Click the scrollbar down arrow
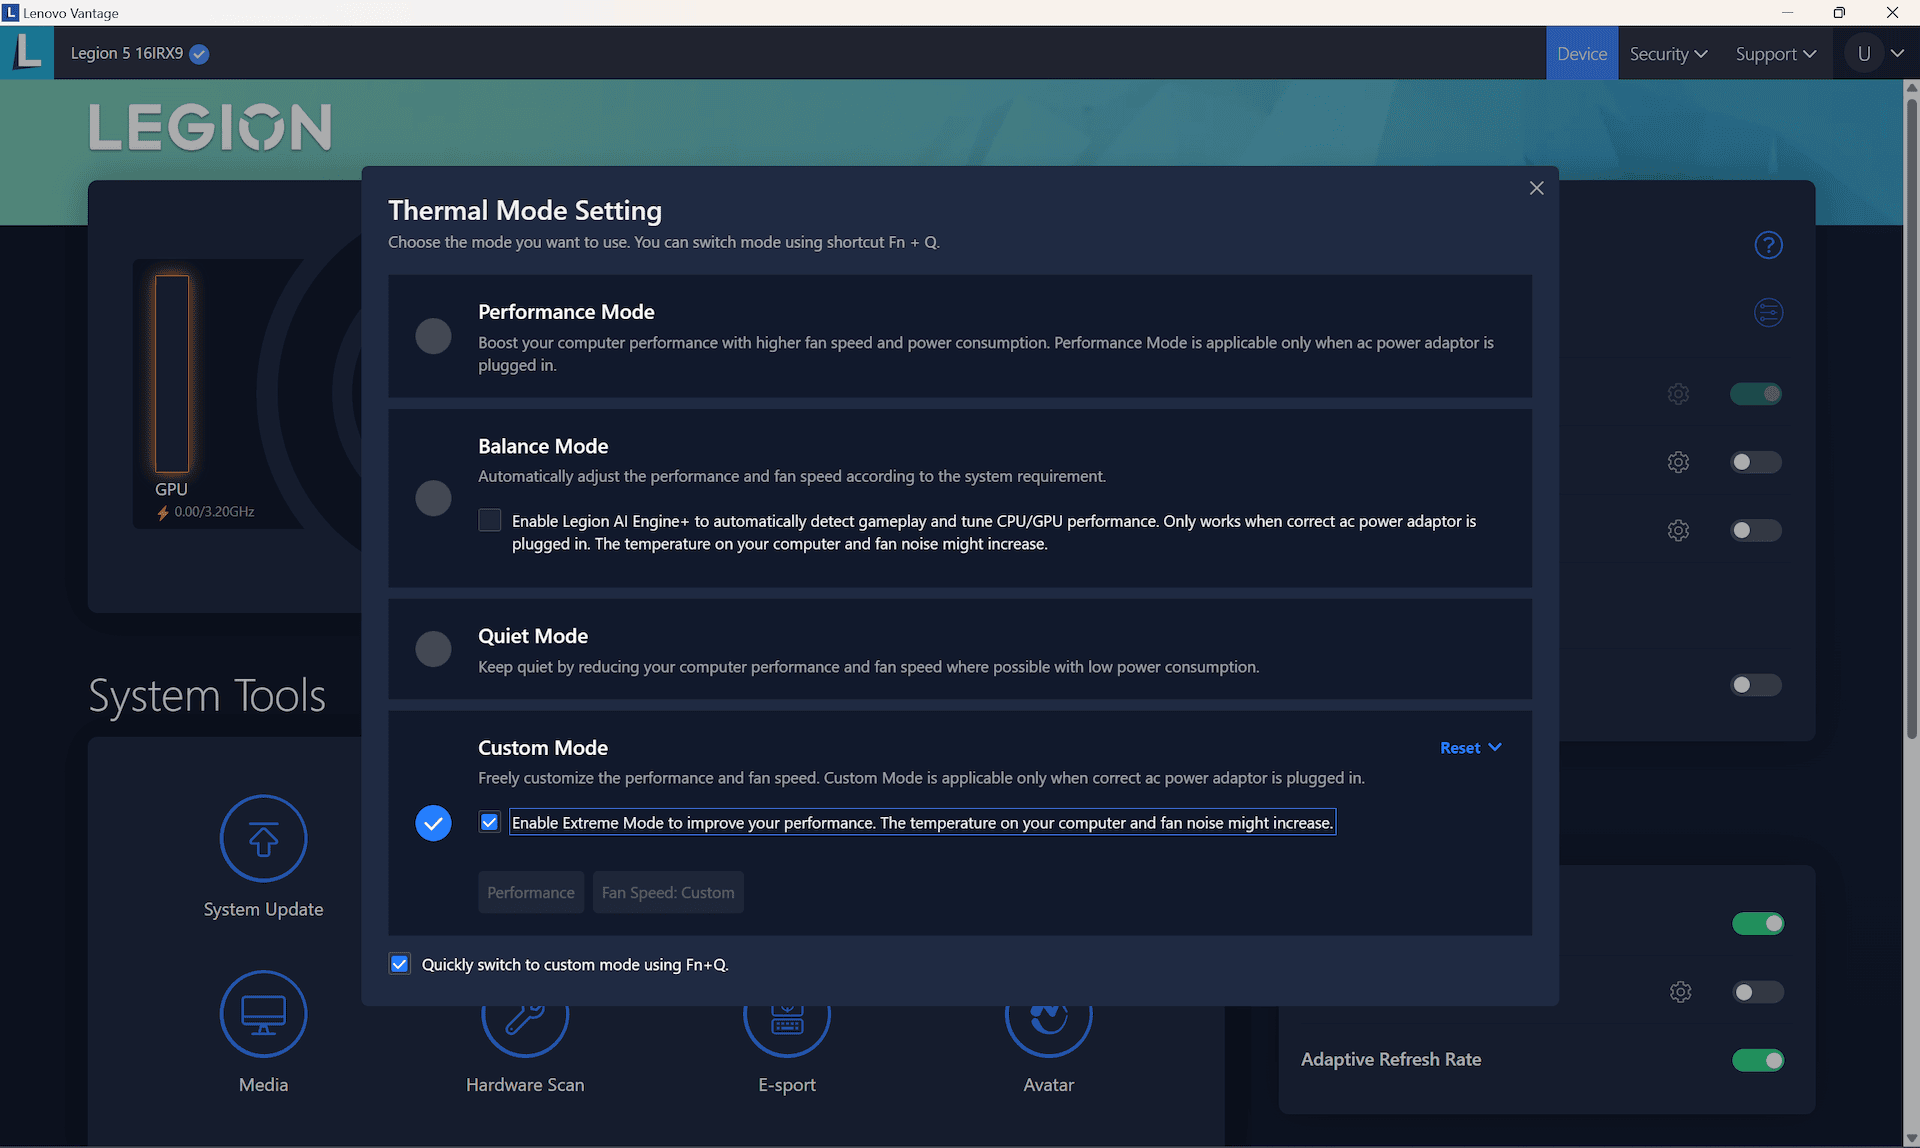Screen dimensions: 1920x1148 pyautogui.click(x=1911, y=1139)
